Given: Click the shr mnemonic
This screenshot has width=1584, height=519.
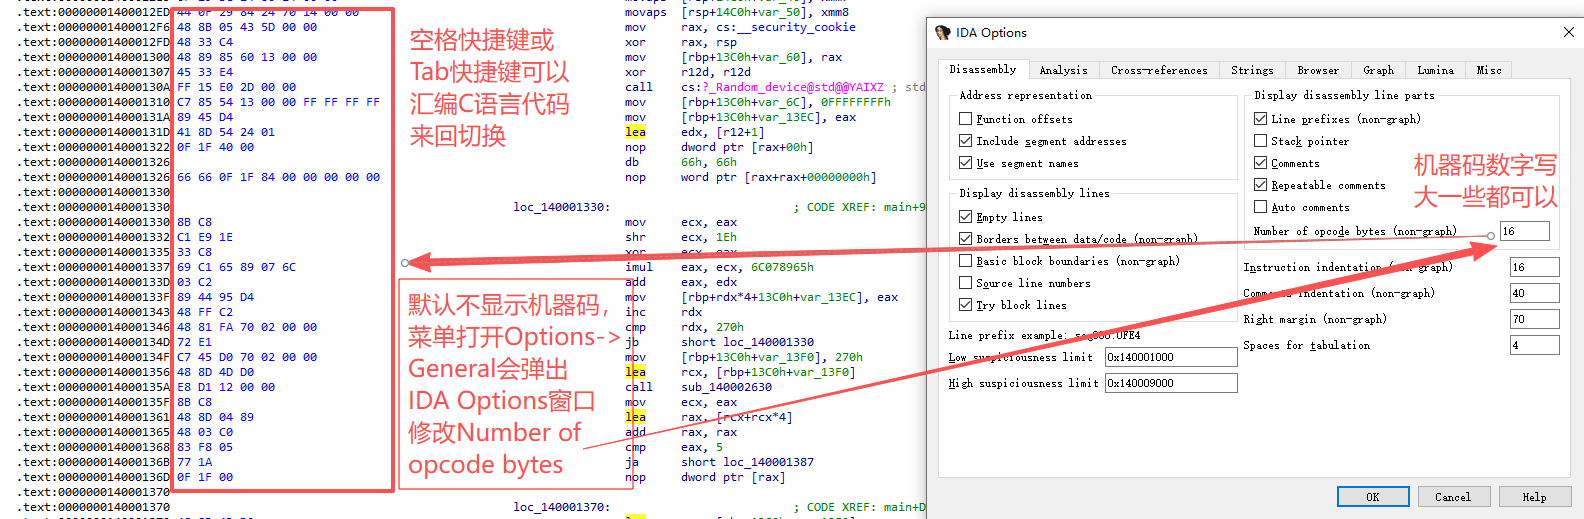Looking at the screenshot, I should click(x=635, y=237).
